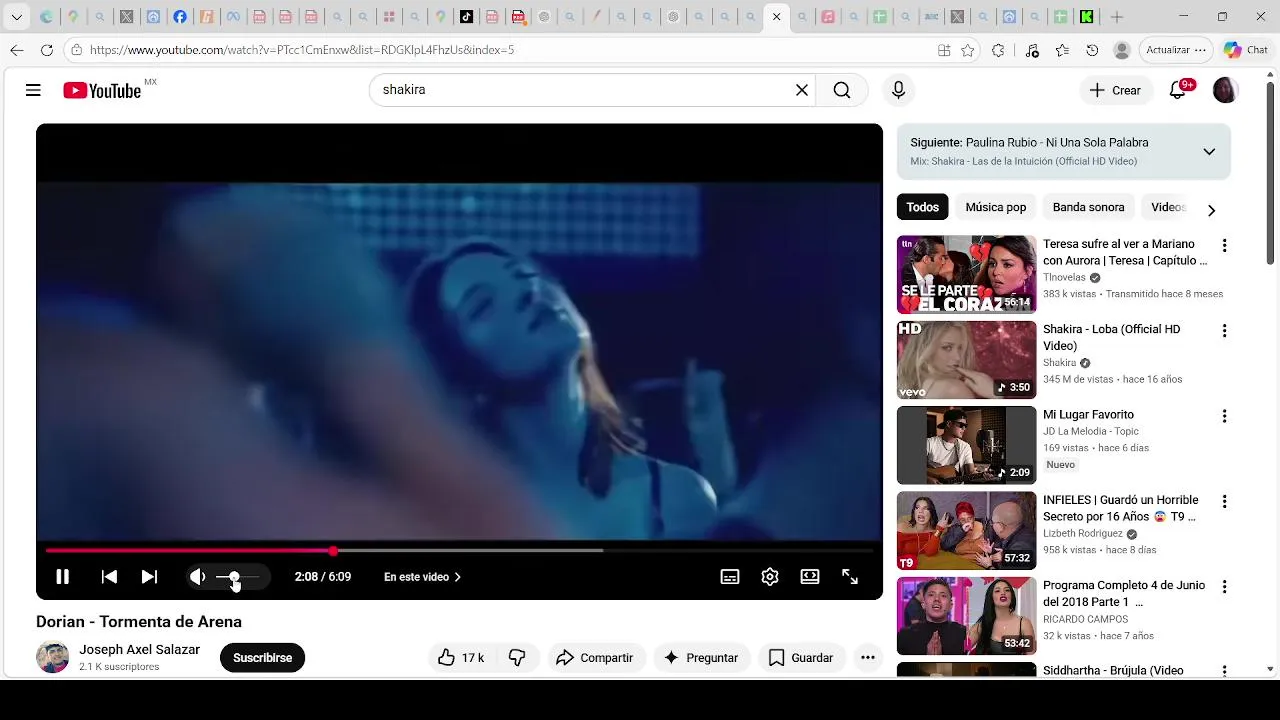The height and width of the screenshot is (720, 1280).
Task: Open the browser media control icon
Action: point(1032,50)
